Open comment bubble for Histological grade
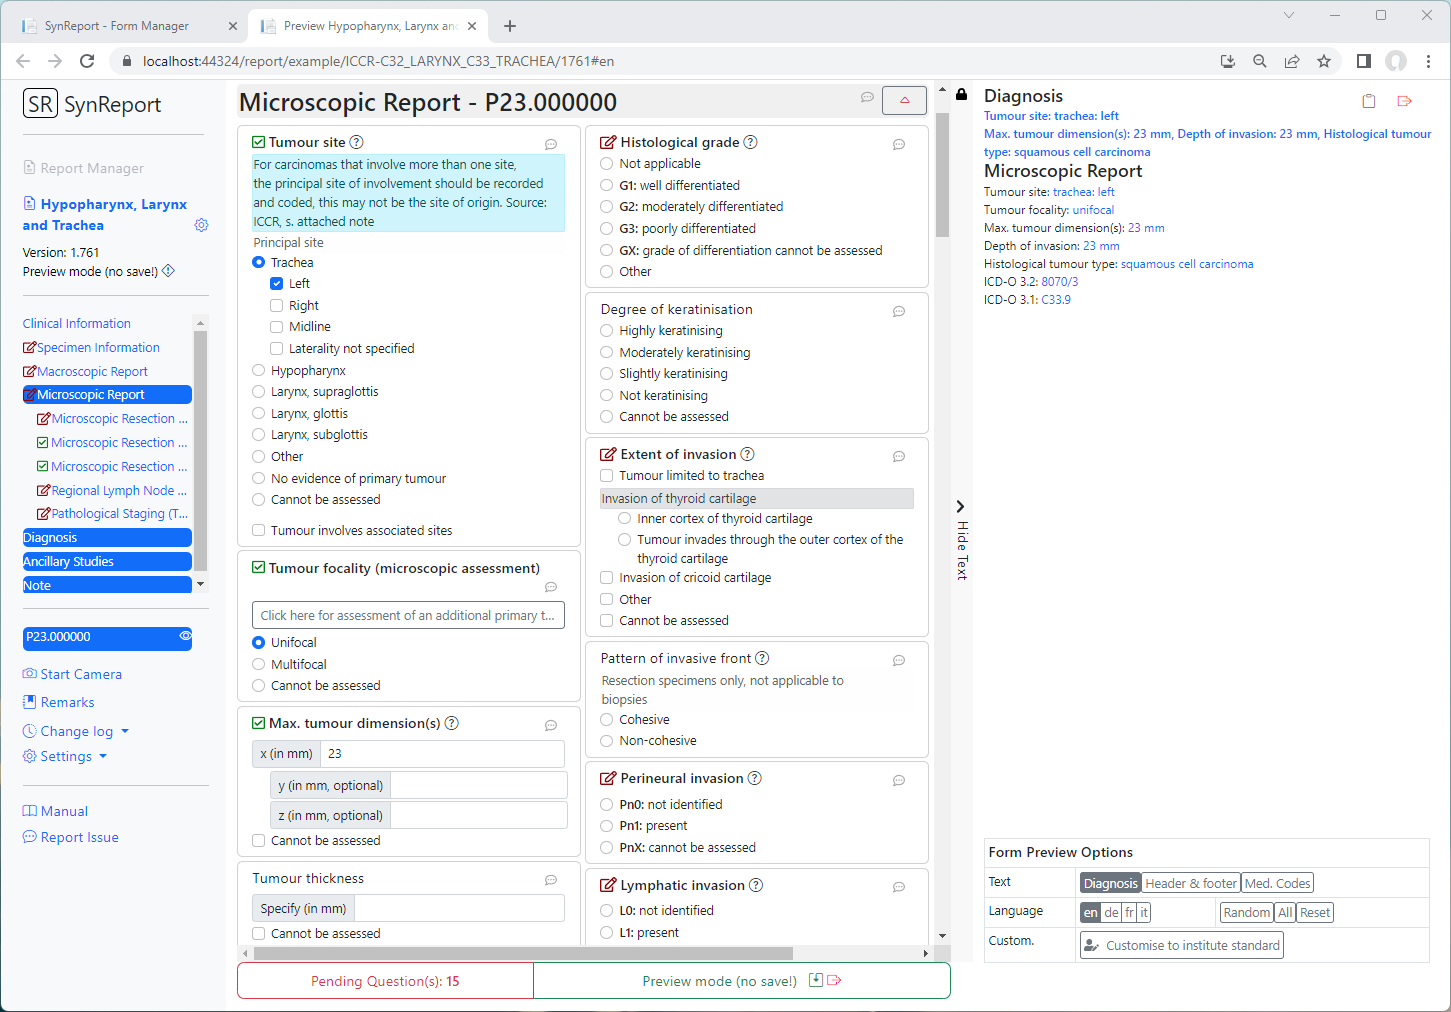Image resolution: width=1451 pixels, height=1012 pixels. point(898,144)
